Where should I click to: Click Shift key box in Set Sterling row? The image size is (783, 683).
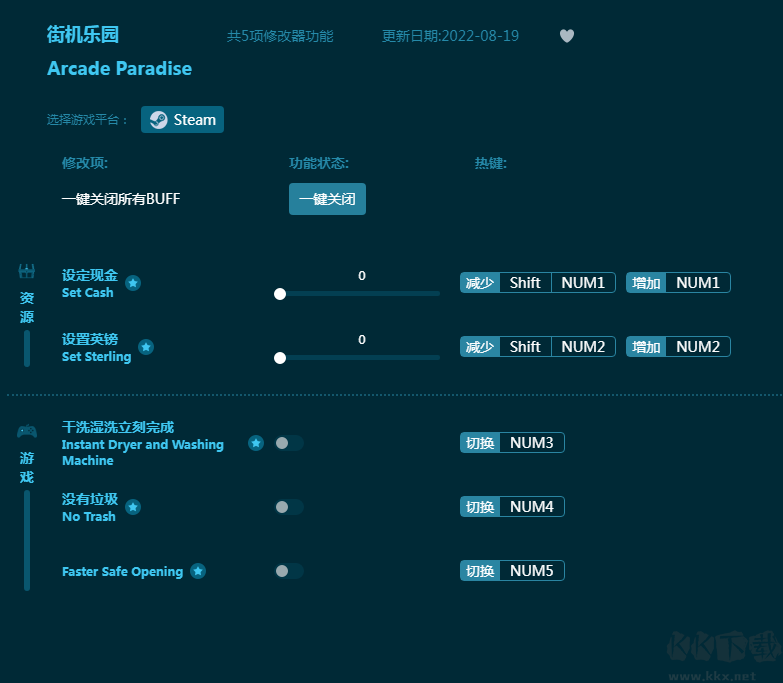click(525, 347)
